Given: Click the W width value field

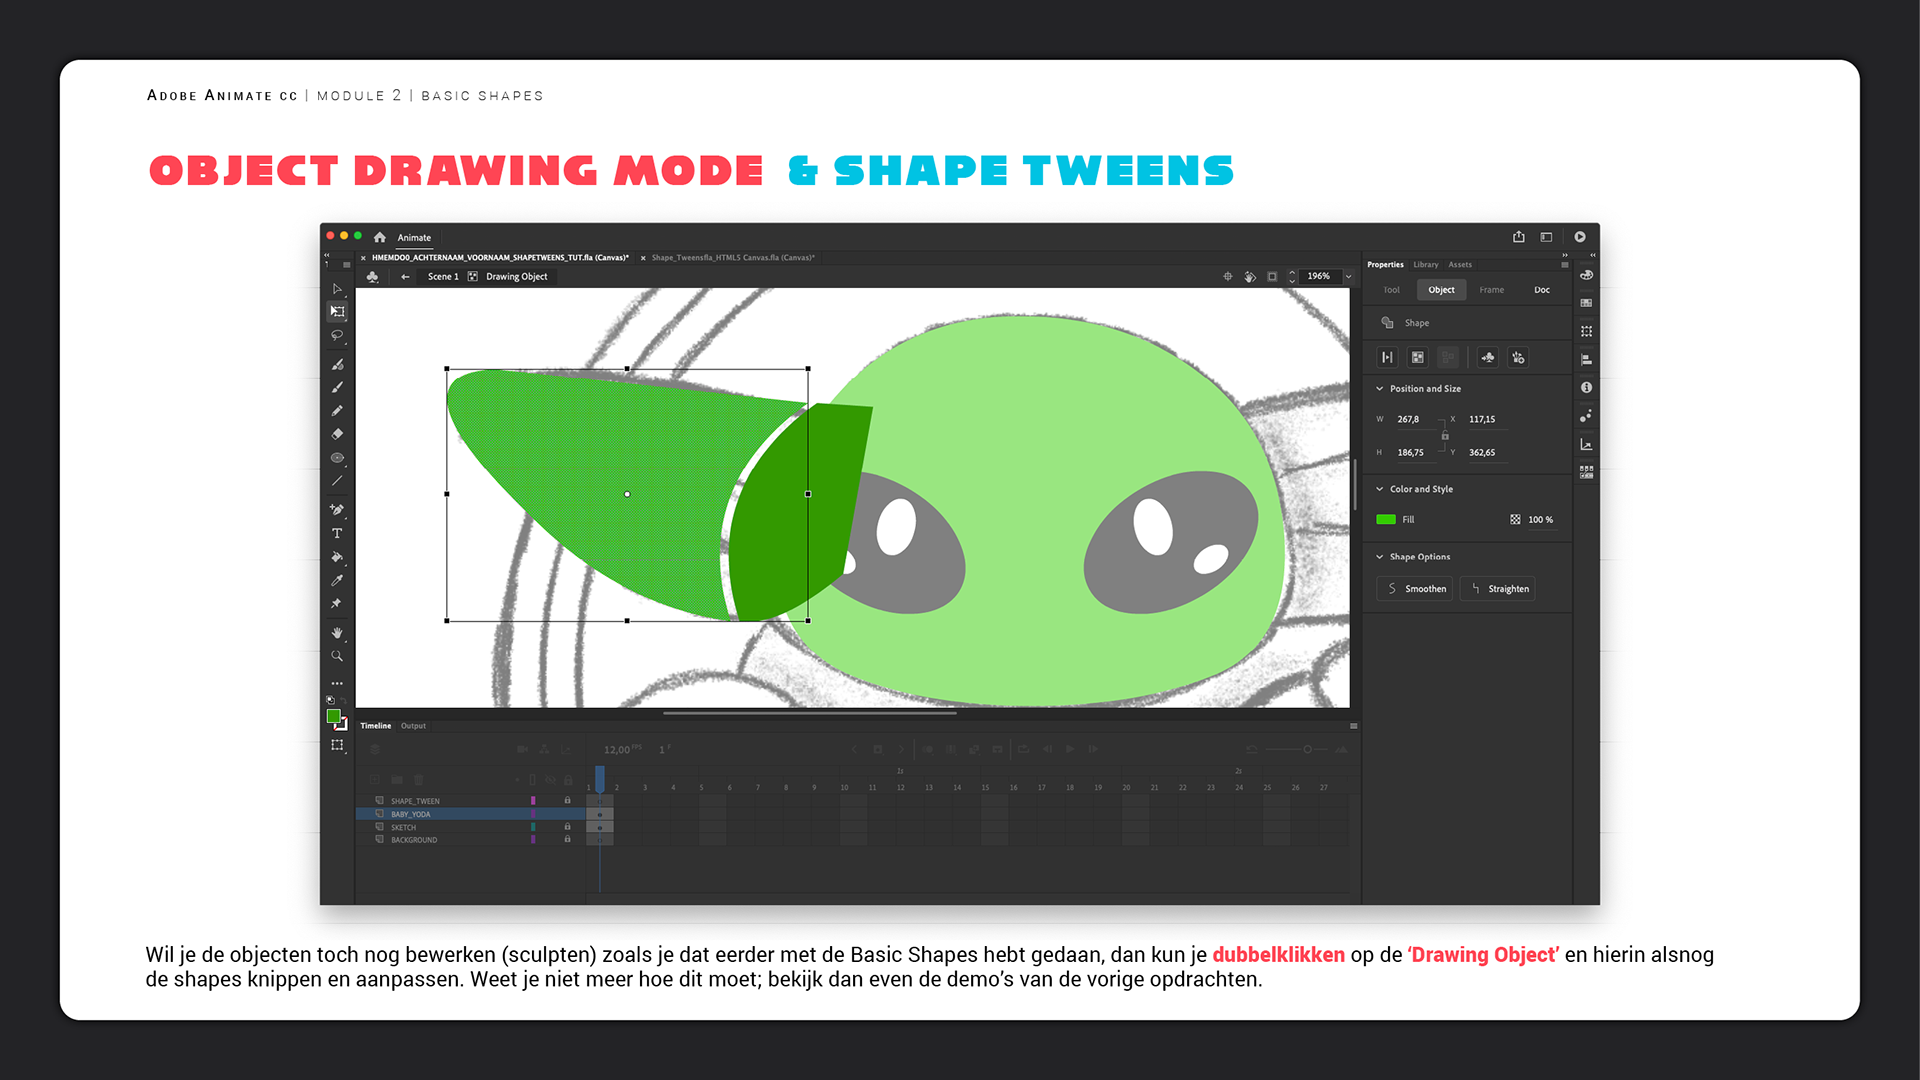Looking at the screenshot, I should (1408, 420).
